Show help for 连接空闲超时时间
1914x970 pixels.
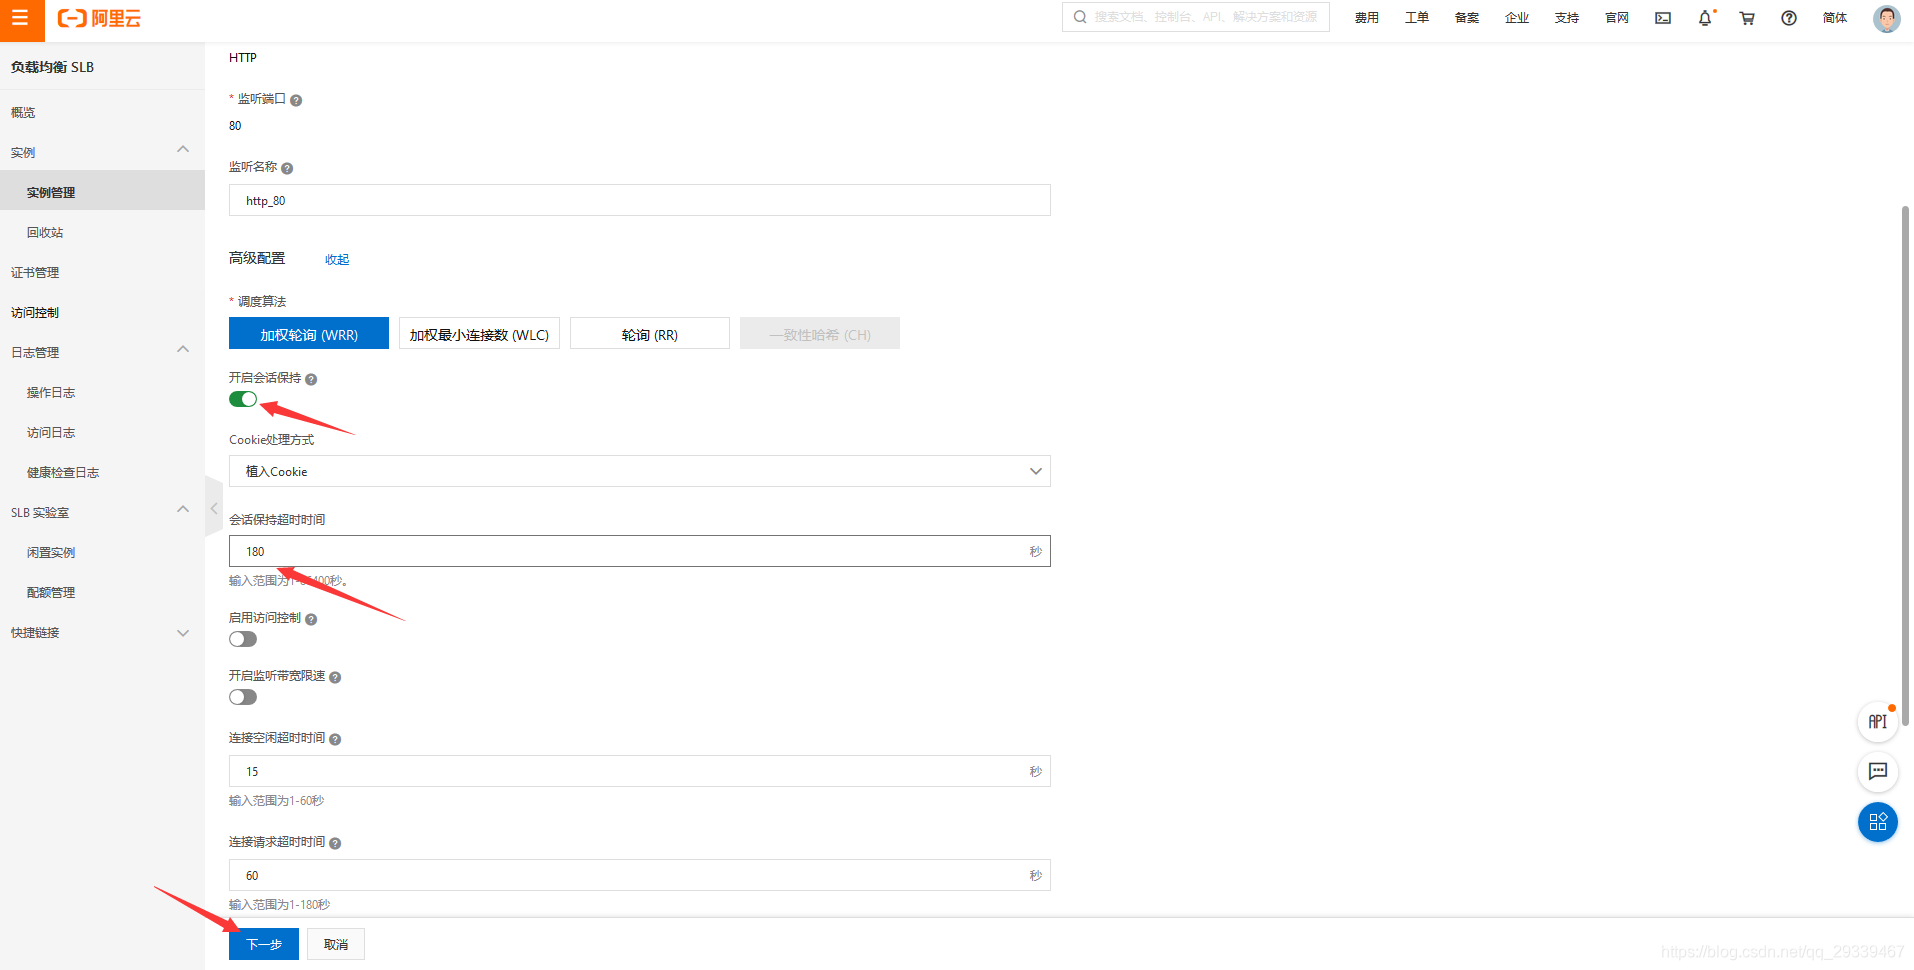coord(335,739)
